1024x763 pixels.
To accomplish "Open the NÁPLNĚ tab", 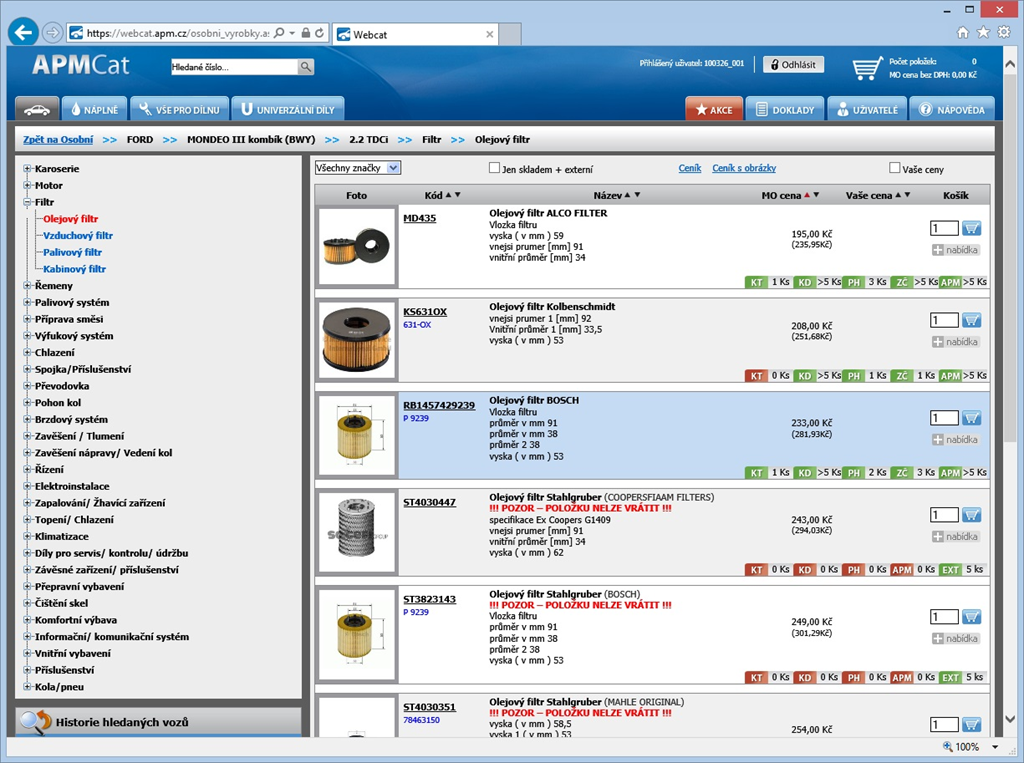I will point(94,109).
